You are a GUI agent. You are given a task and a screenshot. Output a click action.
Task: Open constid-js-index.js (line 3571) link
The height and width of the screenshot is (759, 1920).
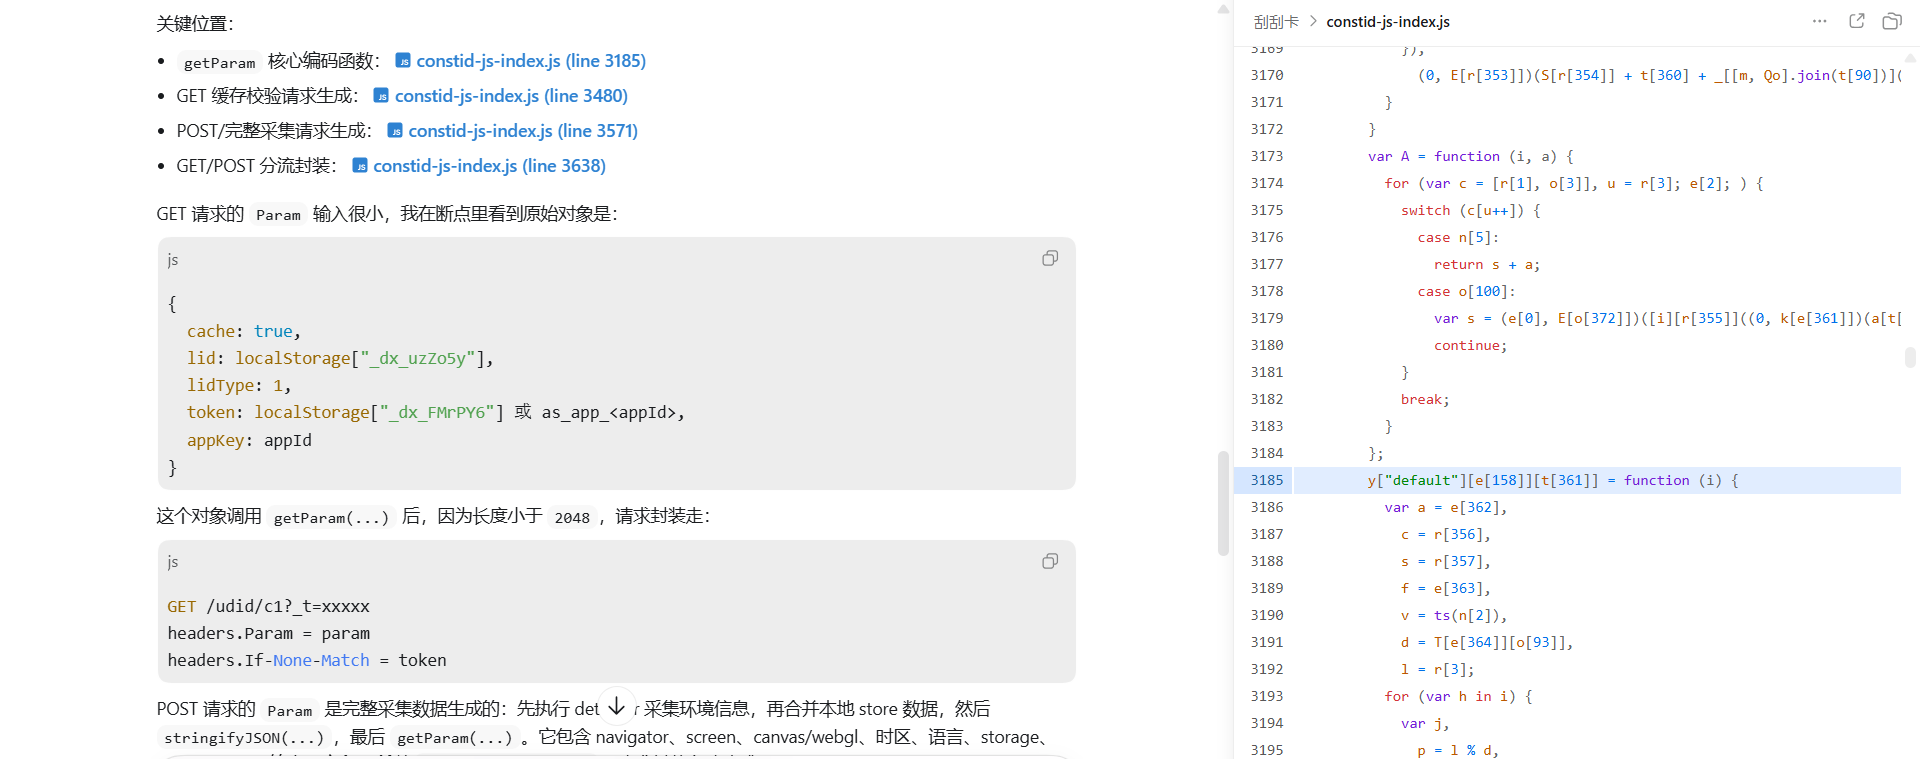[x=523, y=131]
